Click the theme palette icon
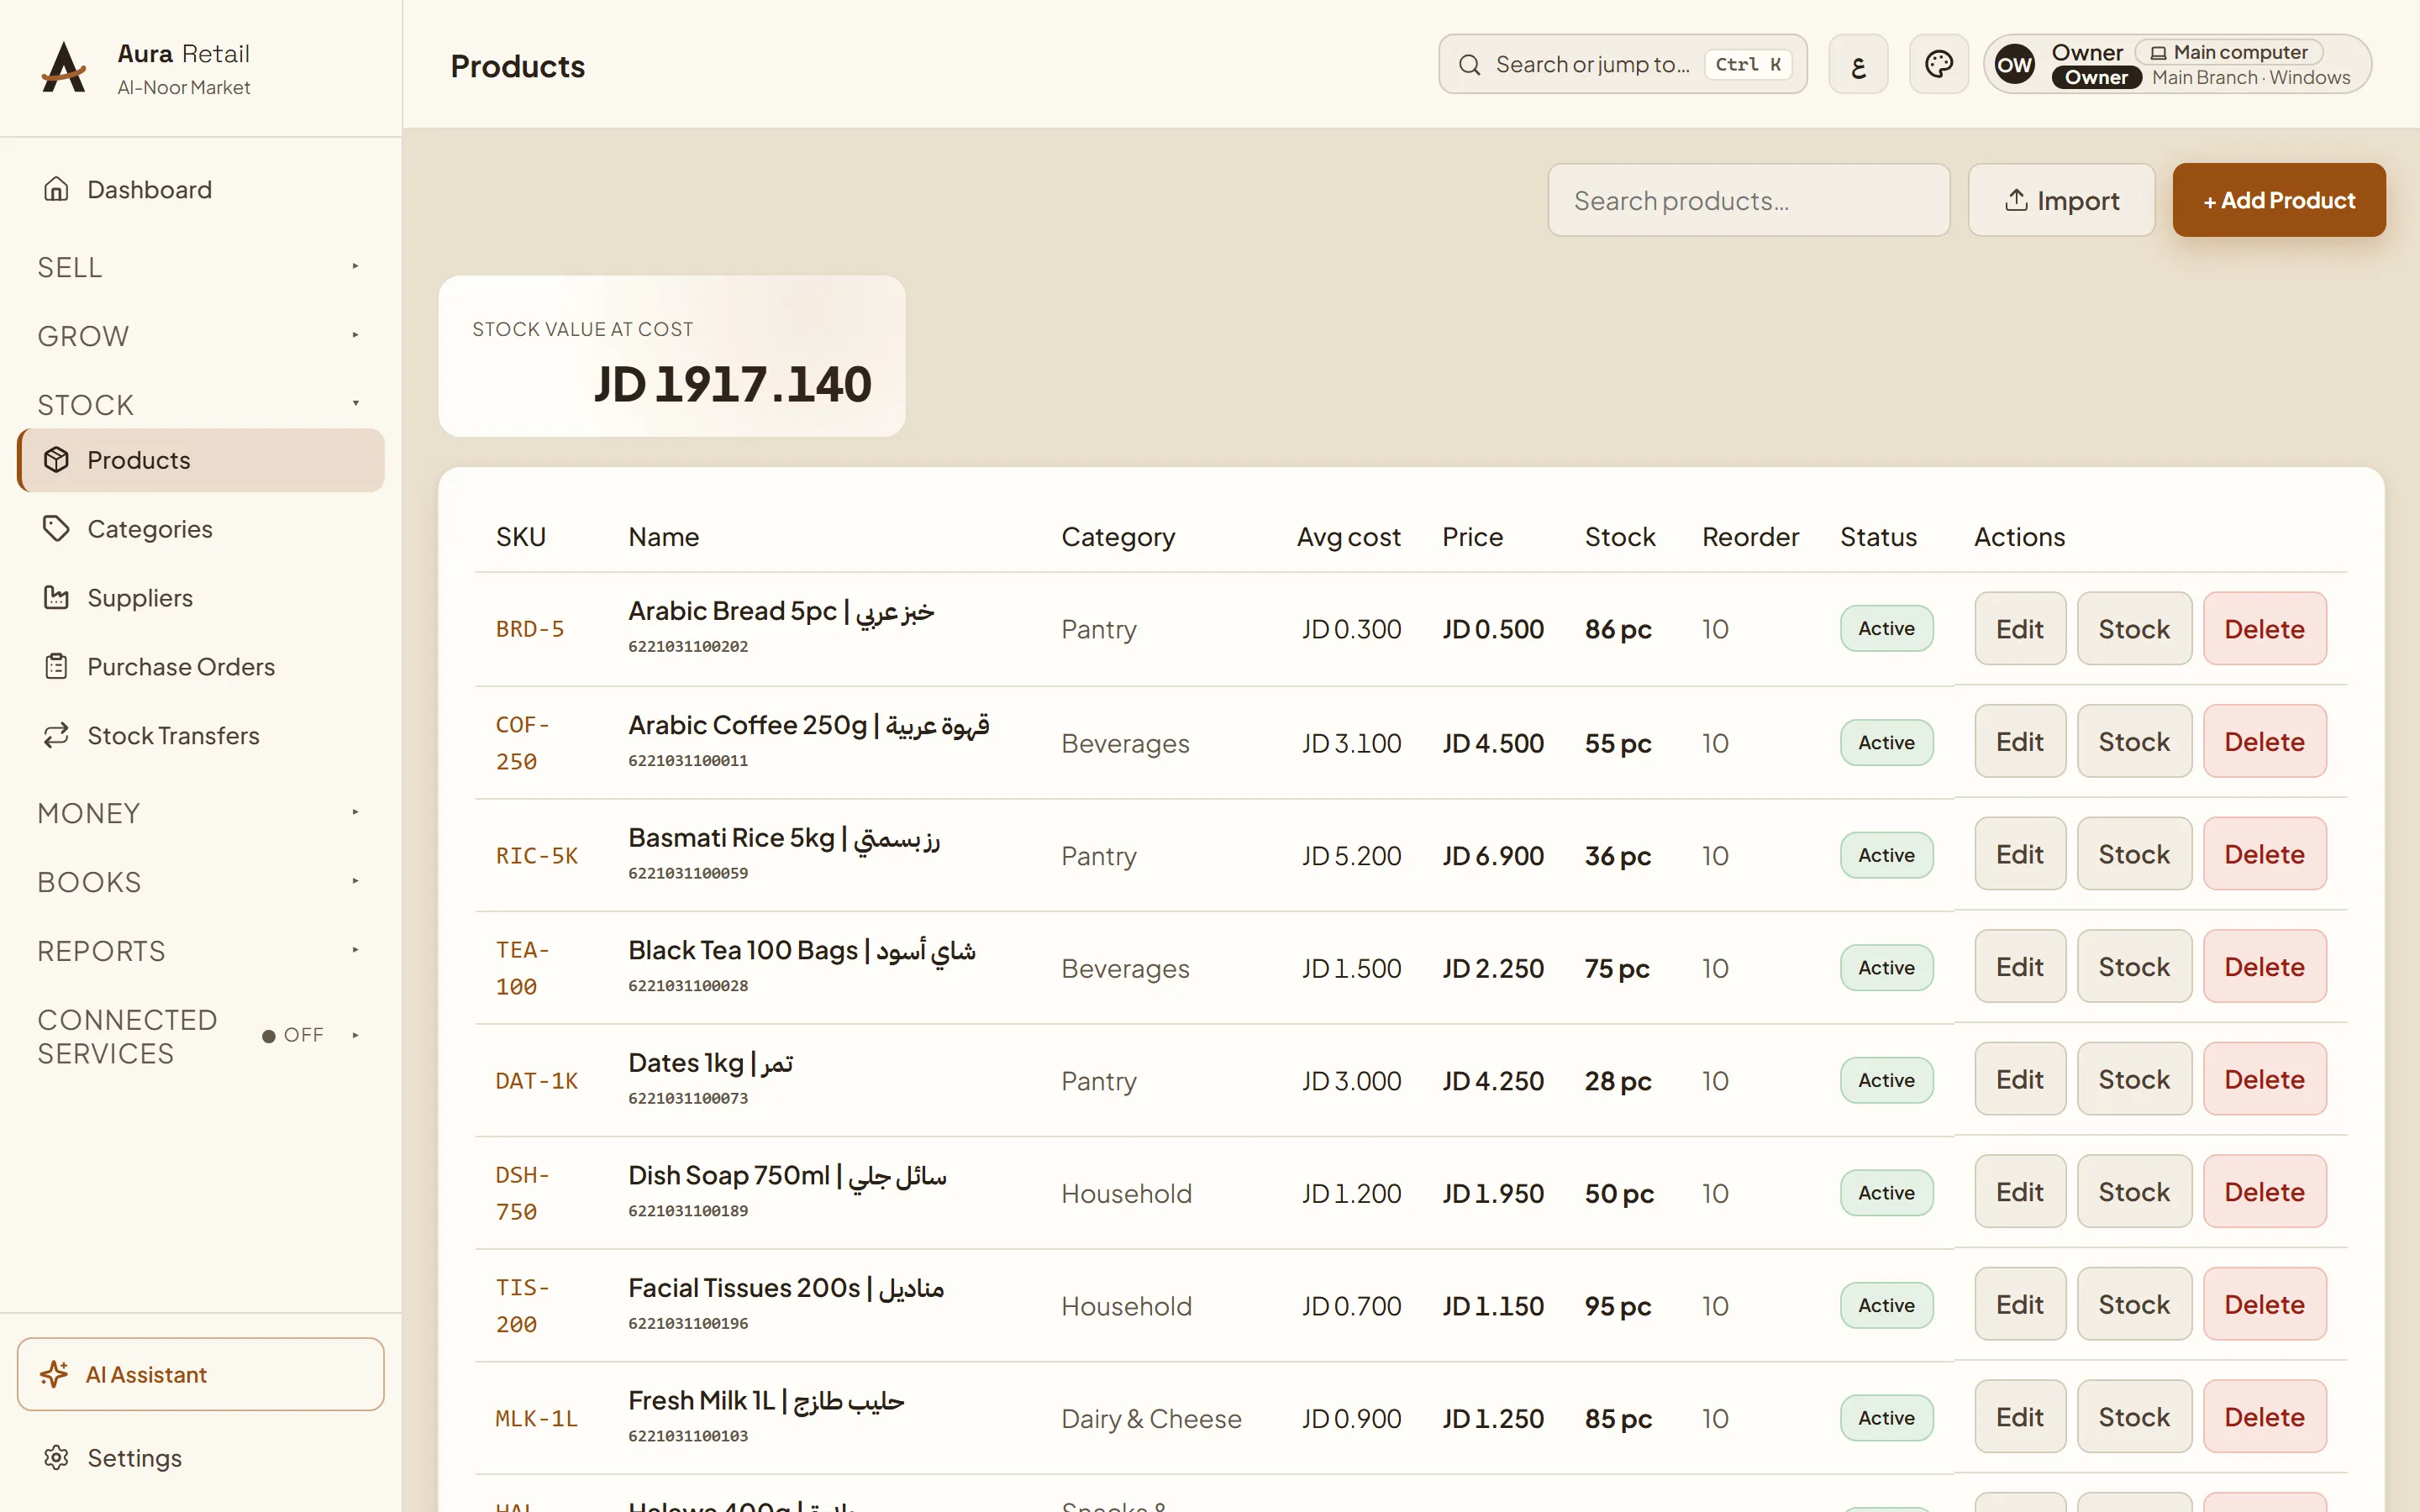This screenshot has height=1512, width=2420. 1938,64
